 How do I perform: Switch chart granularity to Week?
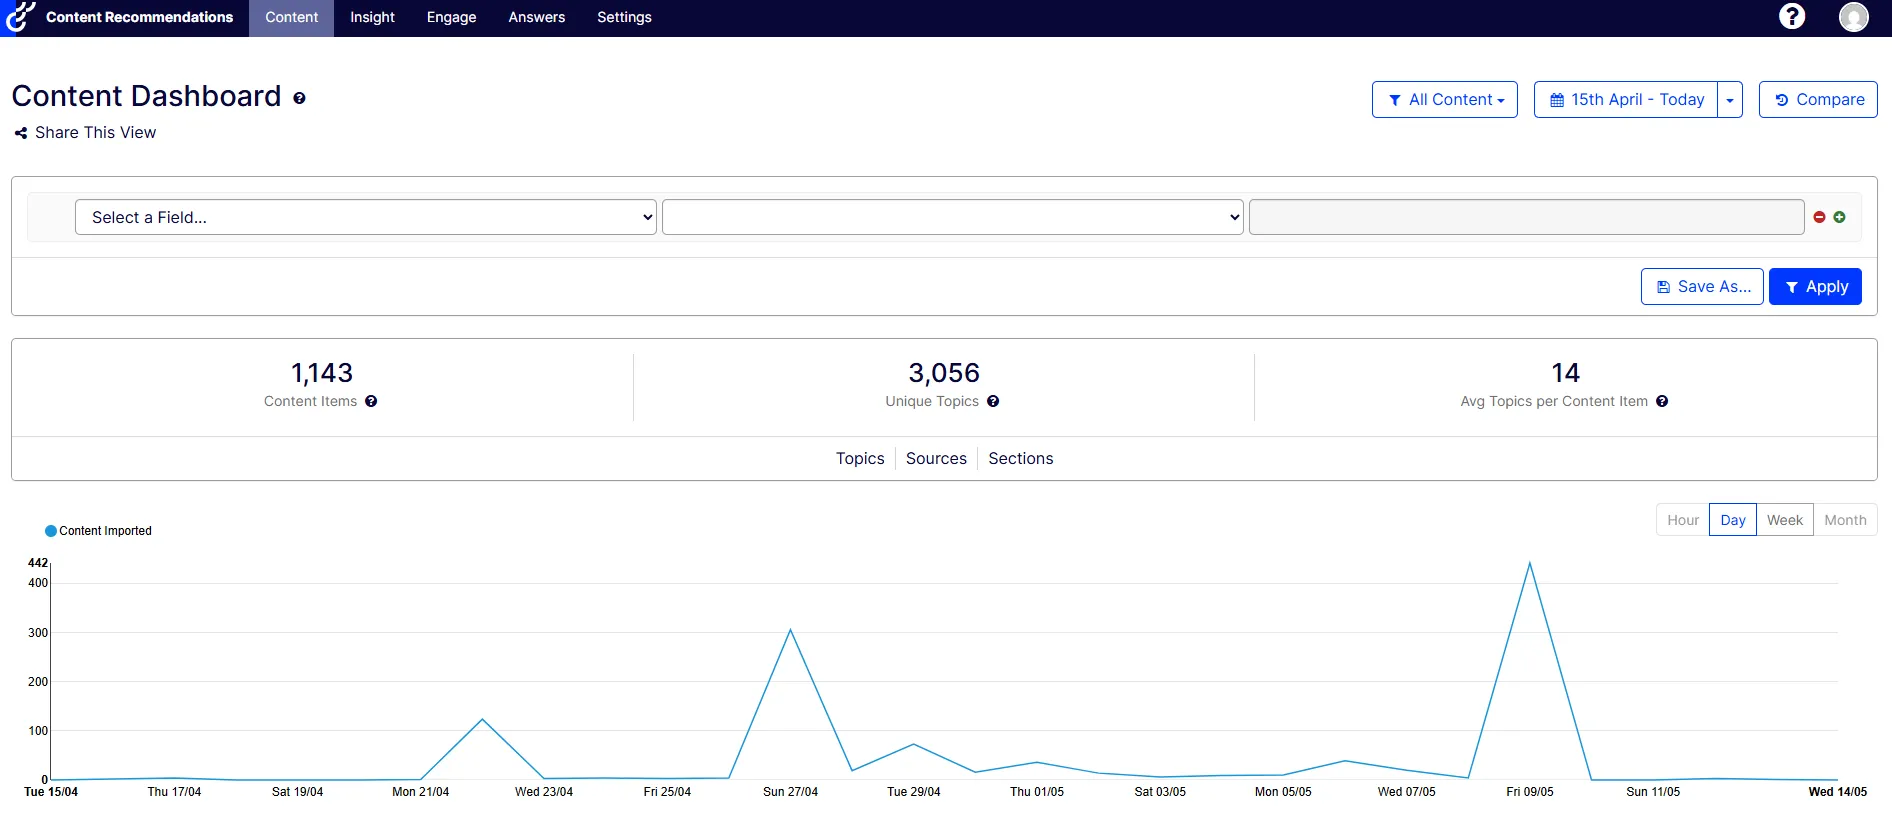[x=1785, y=520]
